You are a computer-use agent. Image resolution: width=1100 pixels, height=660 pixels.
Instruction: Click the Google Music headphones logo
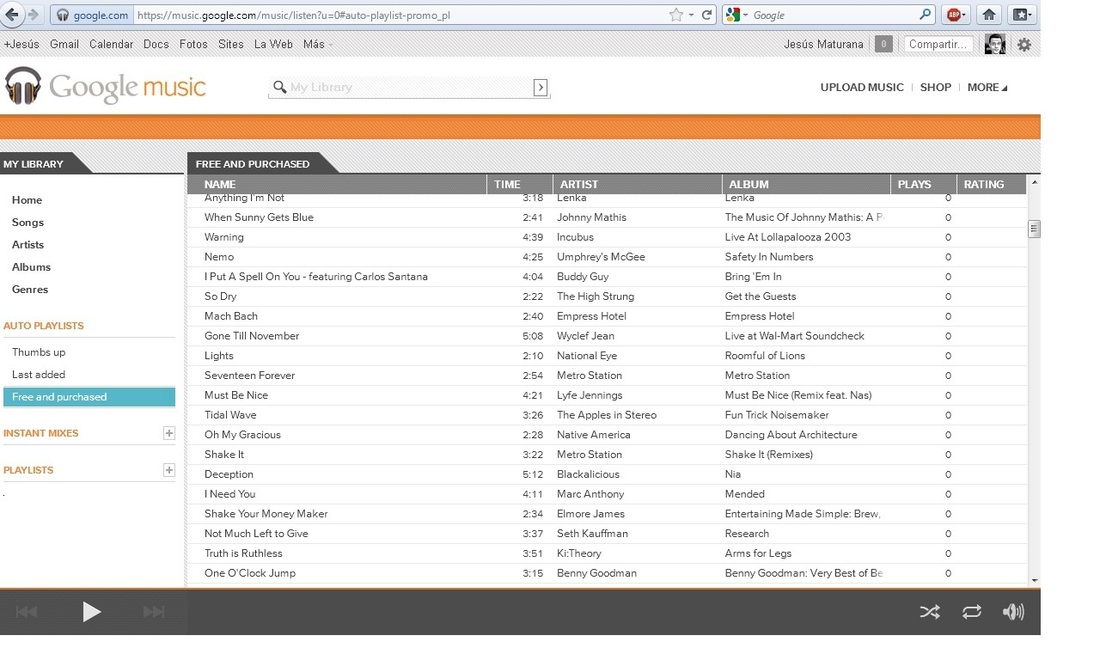click(x=22, y=86)
